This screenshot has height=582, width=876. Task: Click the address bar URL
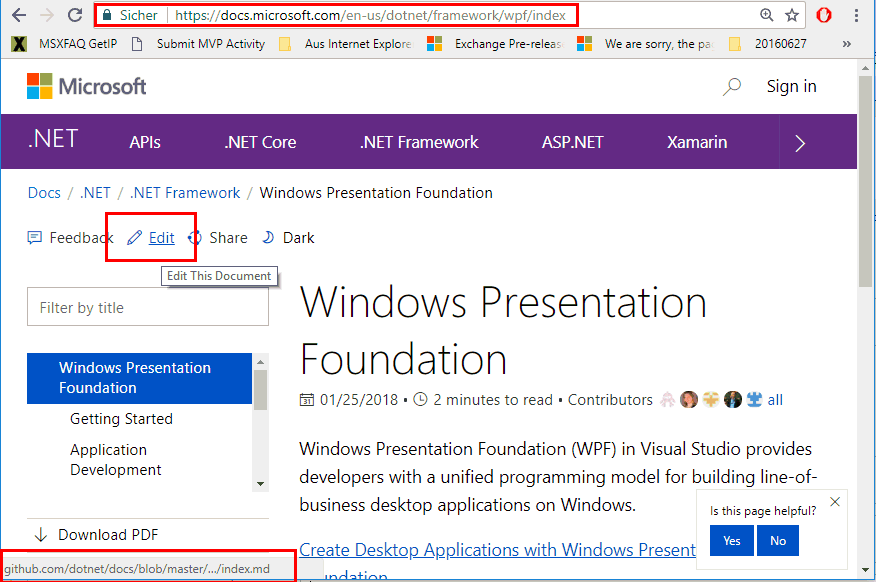(370, 15)
